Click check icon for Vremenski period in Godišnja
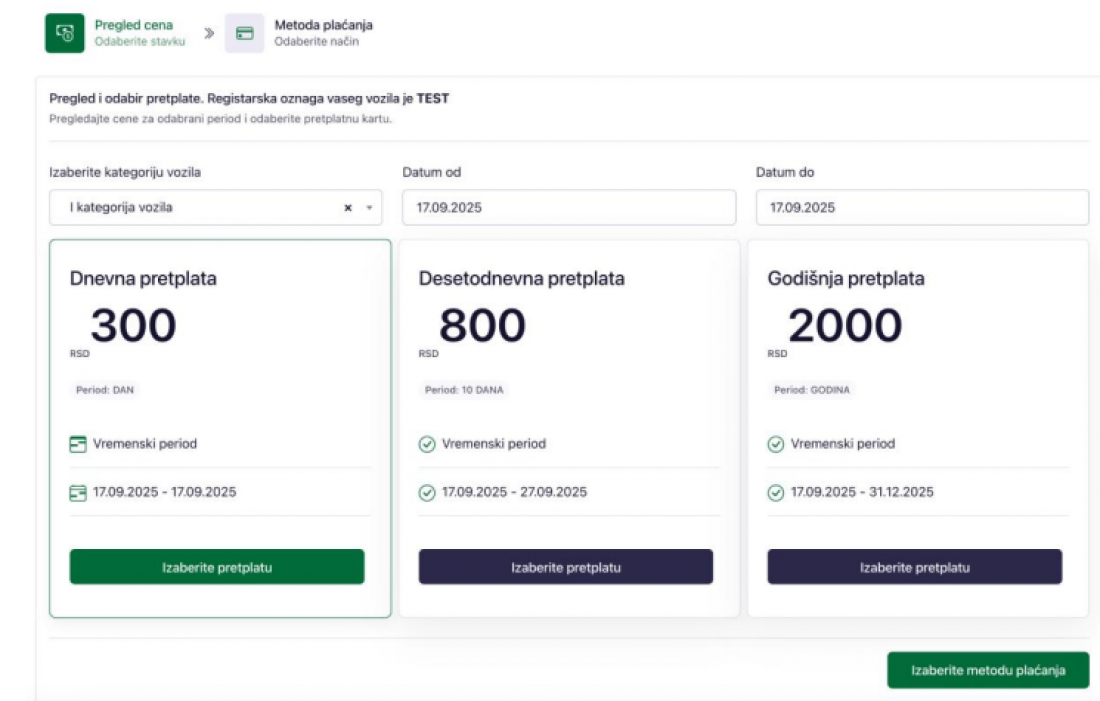The height and width of the screenshot is (701, 1100). (775, 444)
